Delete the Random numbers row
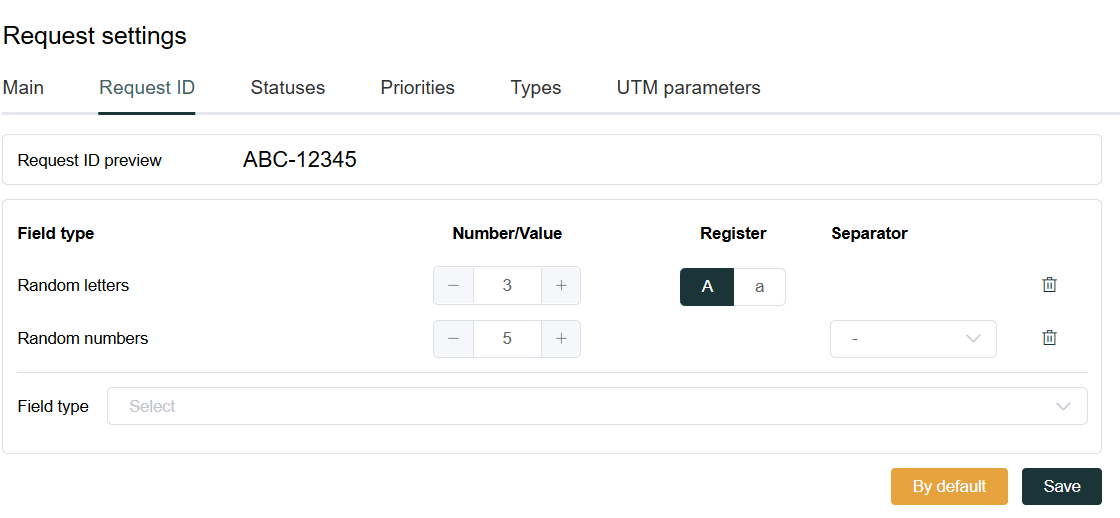 click(x=1049, y=338)
